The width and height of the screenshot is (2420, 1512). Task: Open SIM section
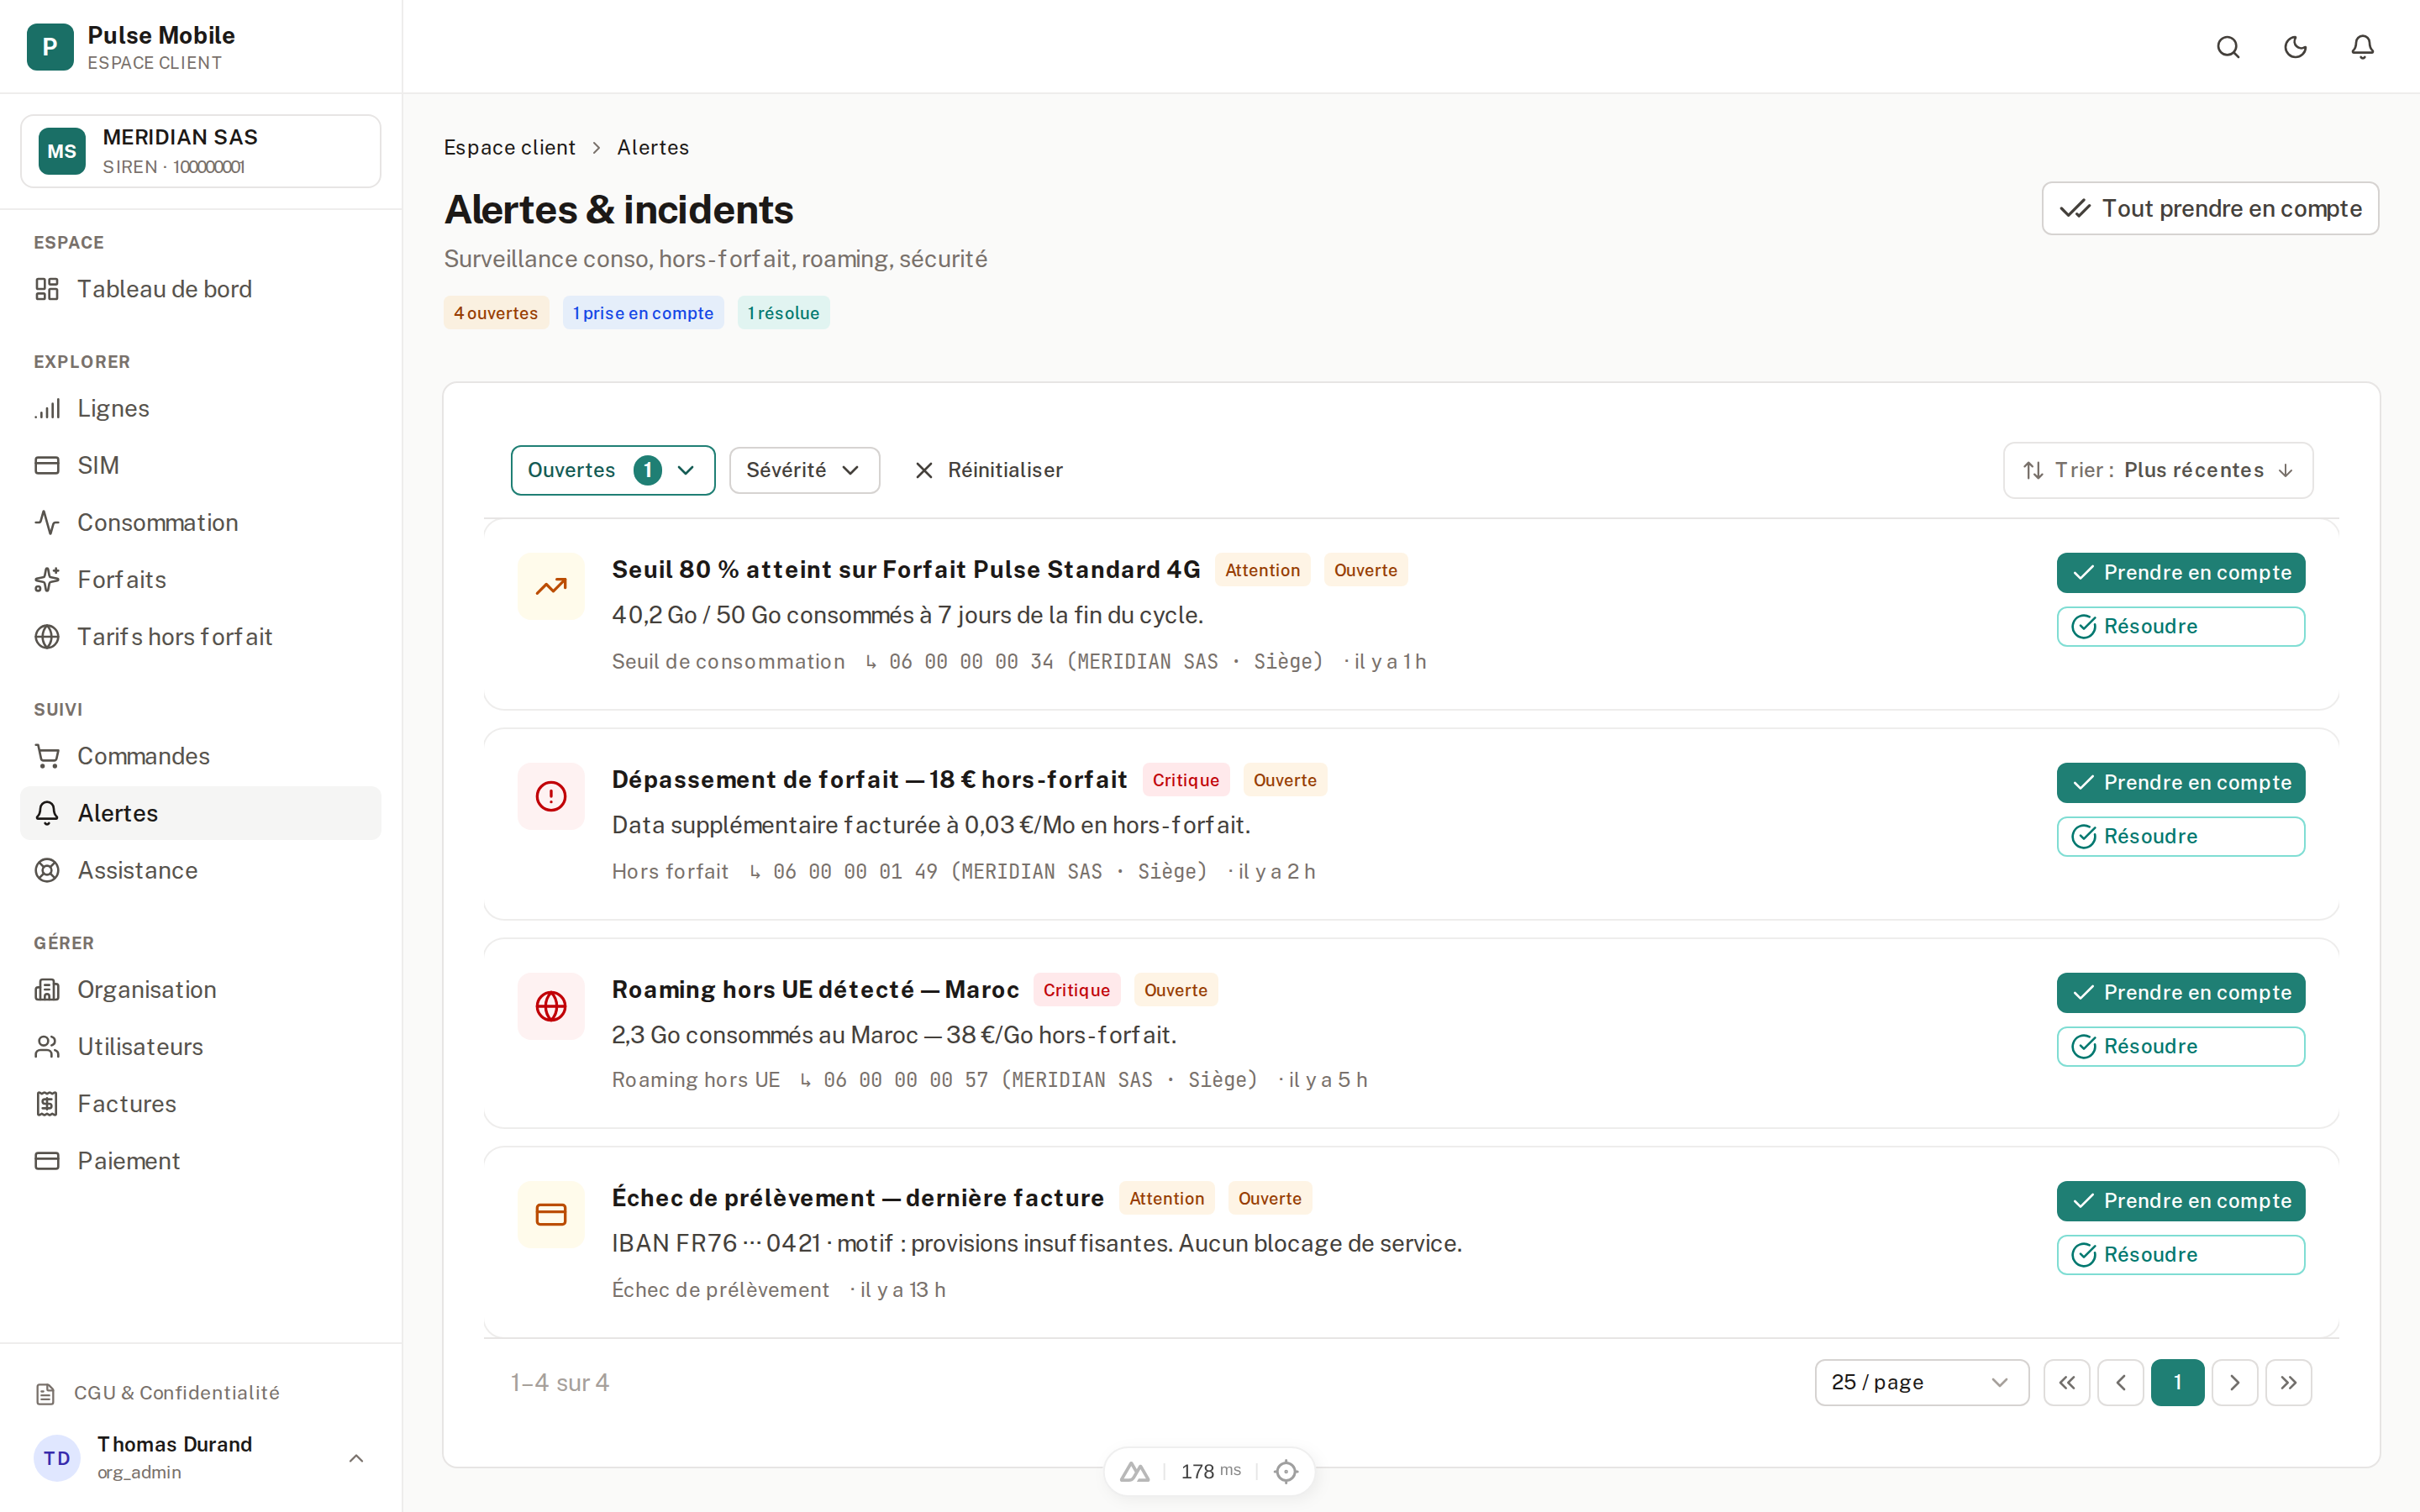(x=201, y=465)
